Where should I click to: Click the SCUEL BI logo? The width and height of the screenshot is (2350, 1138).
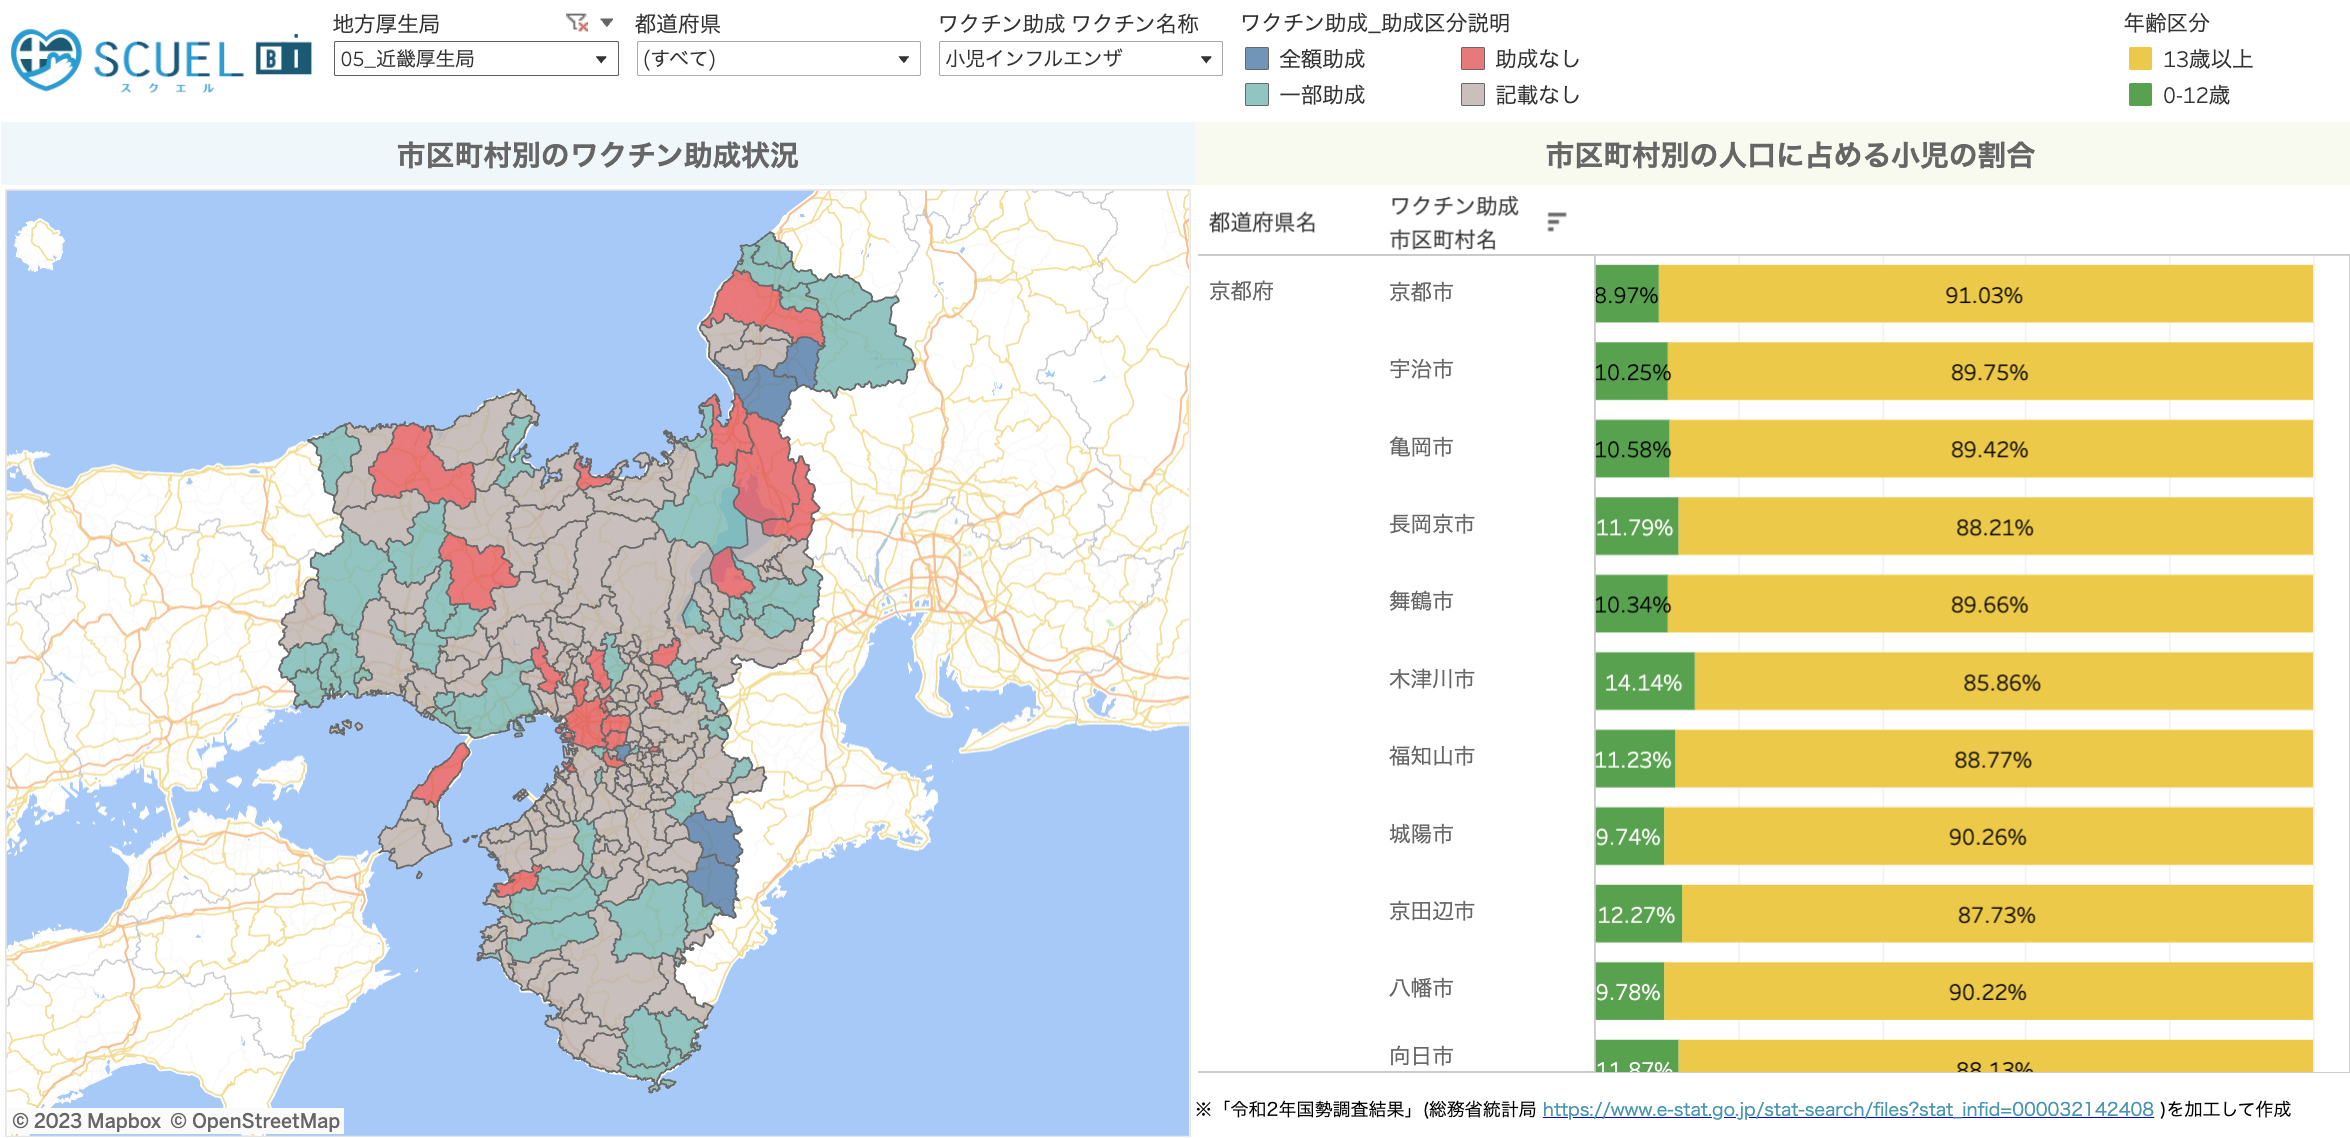pos(160,60)
